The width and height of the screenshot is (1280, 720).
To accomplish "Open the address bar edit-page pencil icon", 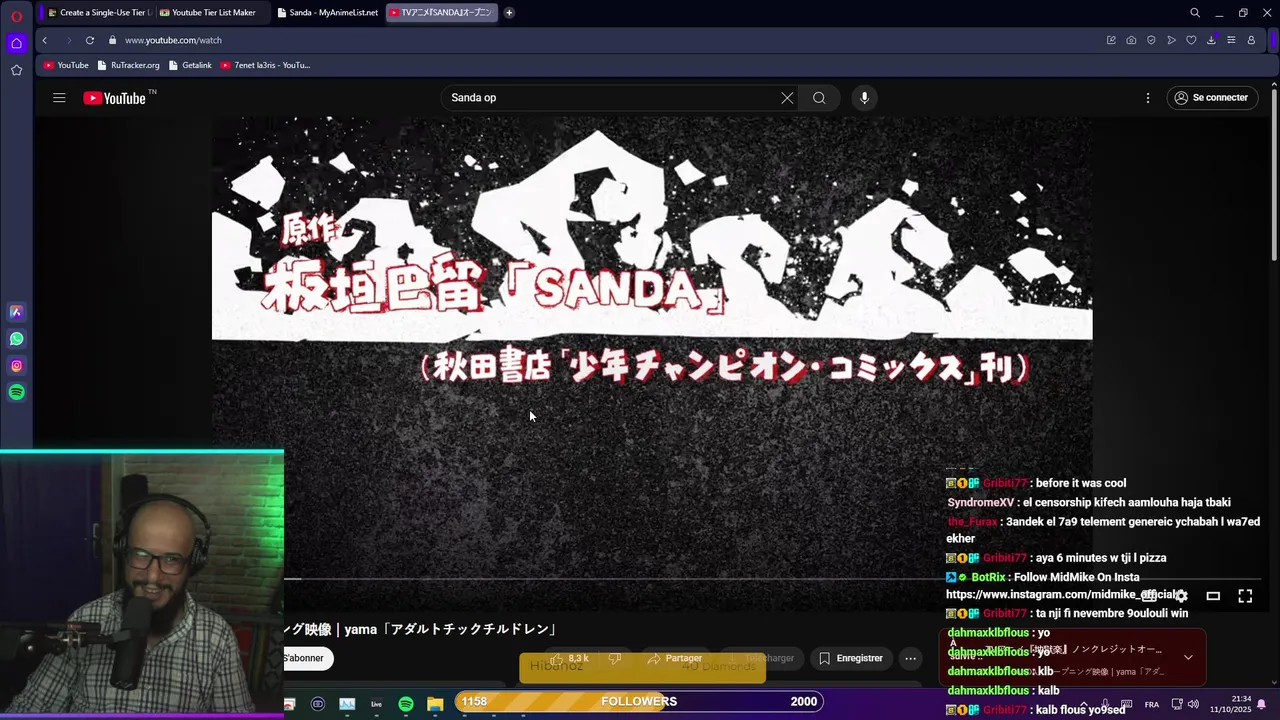I will pyautogui.click(x=1111, y=40).
